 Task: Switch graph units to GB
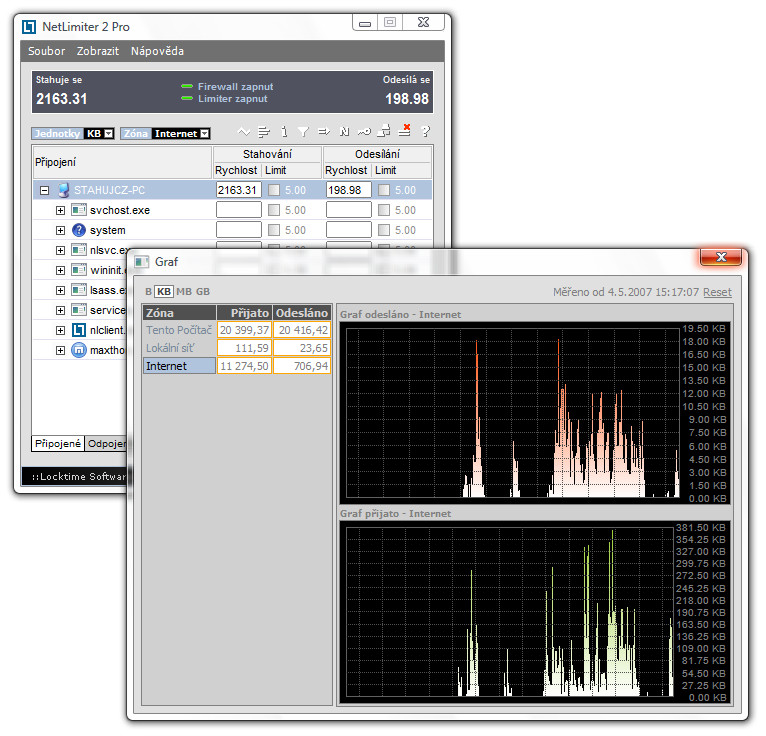click(x=203, y=292)
